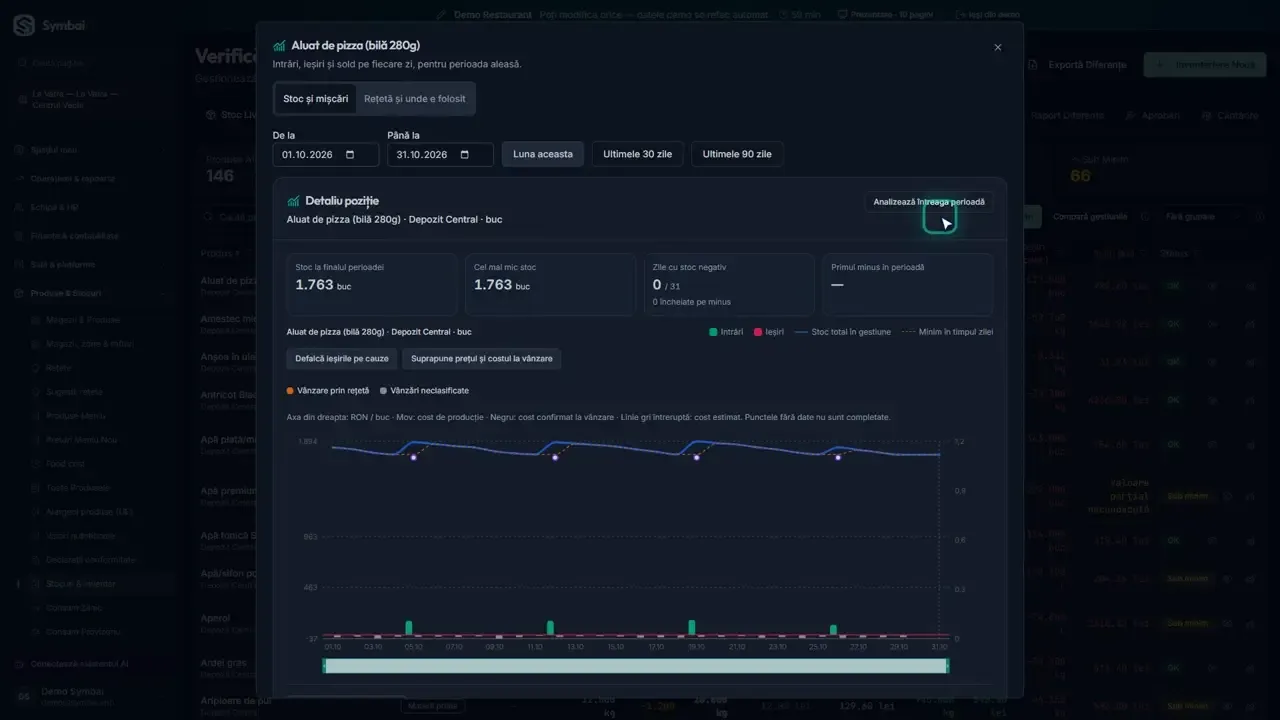Click the green Intrări bar near 05.10
Viewport: 1280px width, 720px height.
[x=409, y=627]
